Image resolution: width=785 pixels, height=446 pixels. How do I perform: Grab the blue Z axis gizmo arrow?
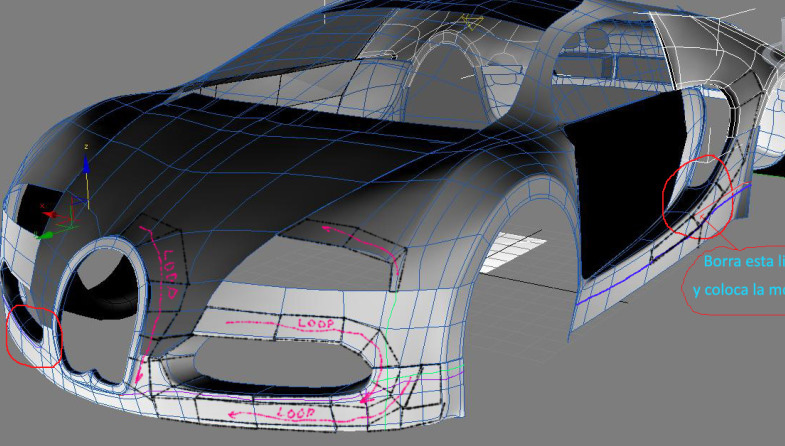pos(86,164)
